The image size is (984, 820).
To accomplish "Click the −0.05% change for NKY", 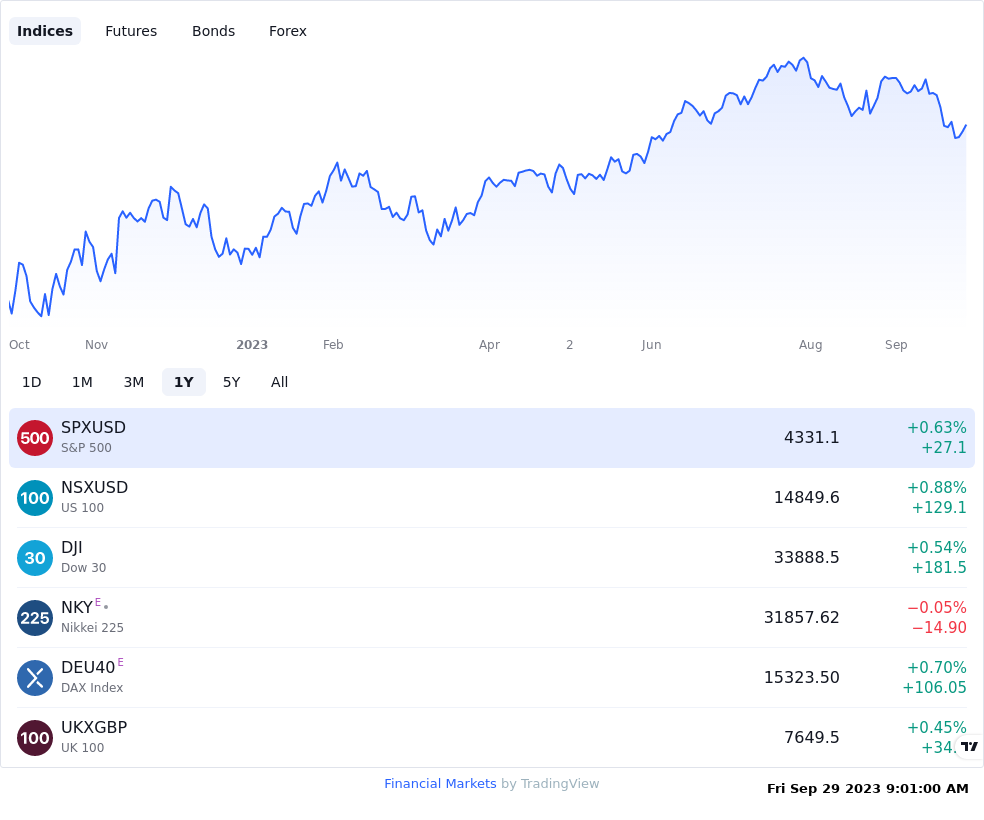I will tap(937, 607).
